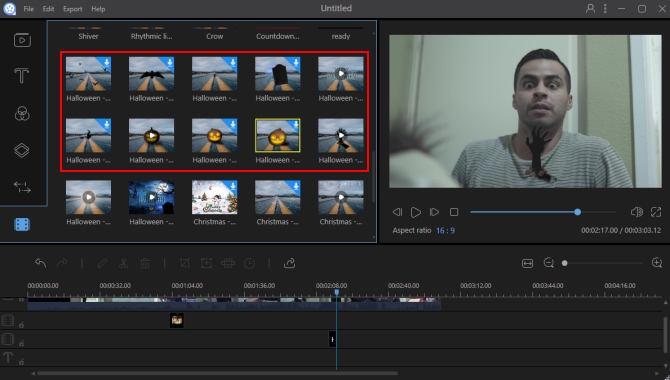Select the Christmas snowman element thumbnail
Viewport: 670px width, 380px height.
tap(215, 197)
